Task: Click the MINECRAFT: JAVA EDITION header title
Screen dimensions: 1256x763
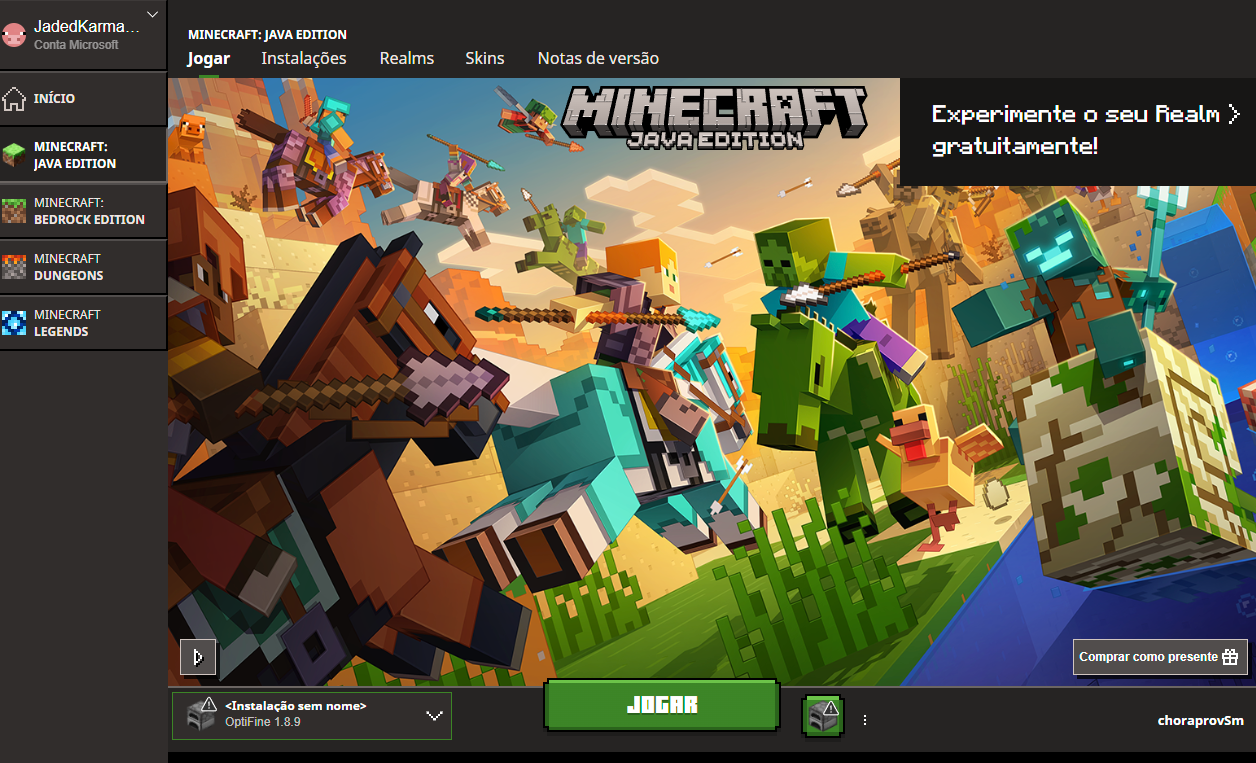Action: (x=267, y=35)
